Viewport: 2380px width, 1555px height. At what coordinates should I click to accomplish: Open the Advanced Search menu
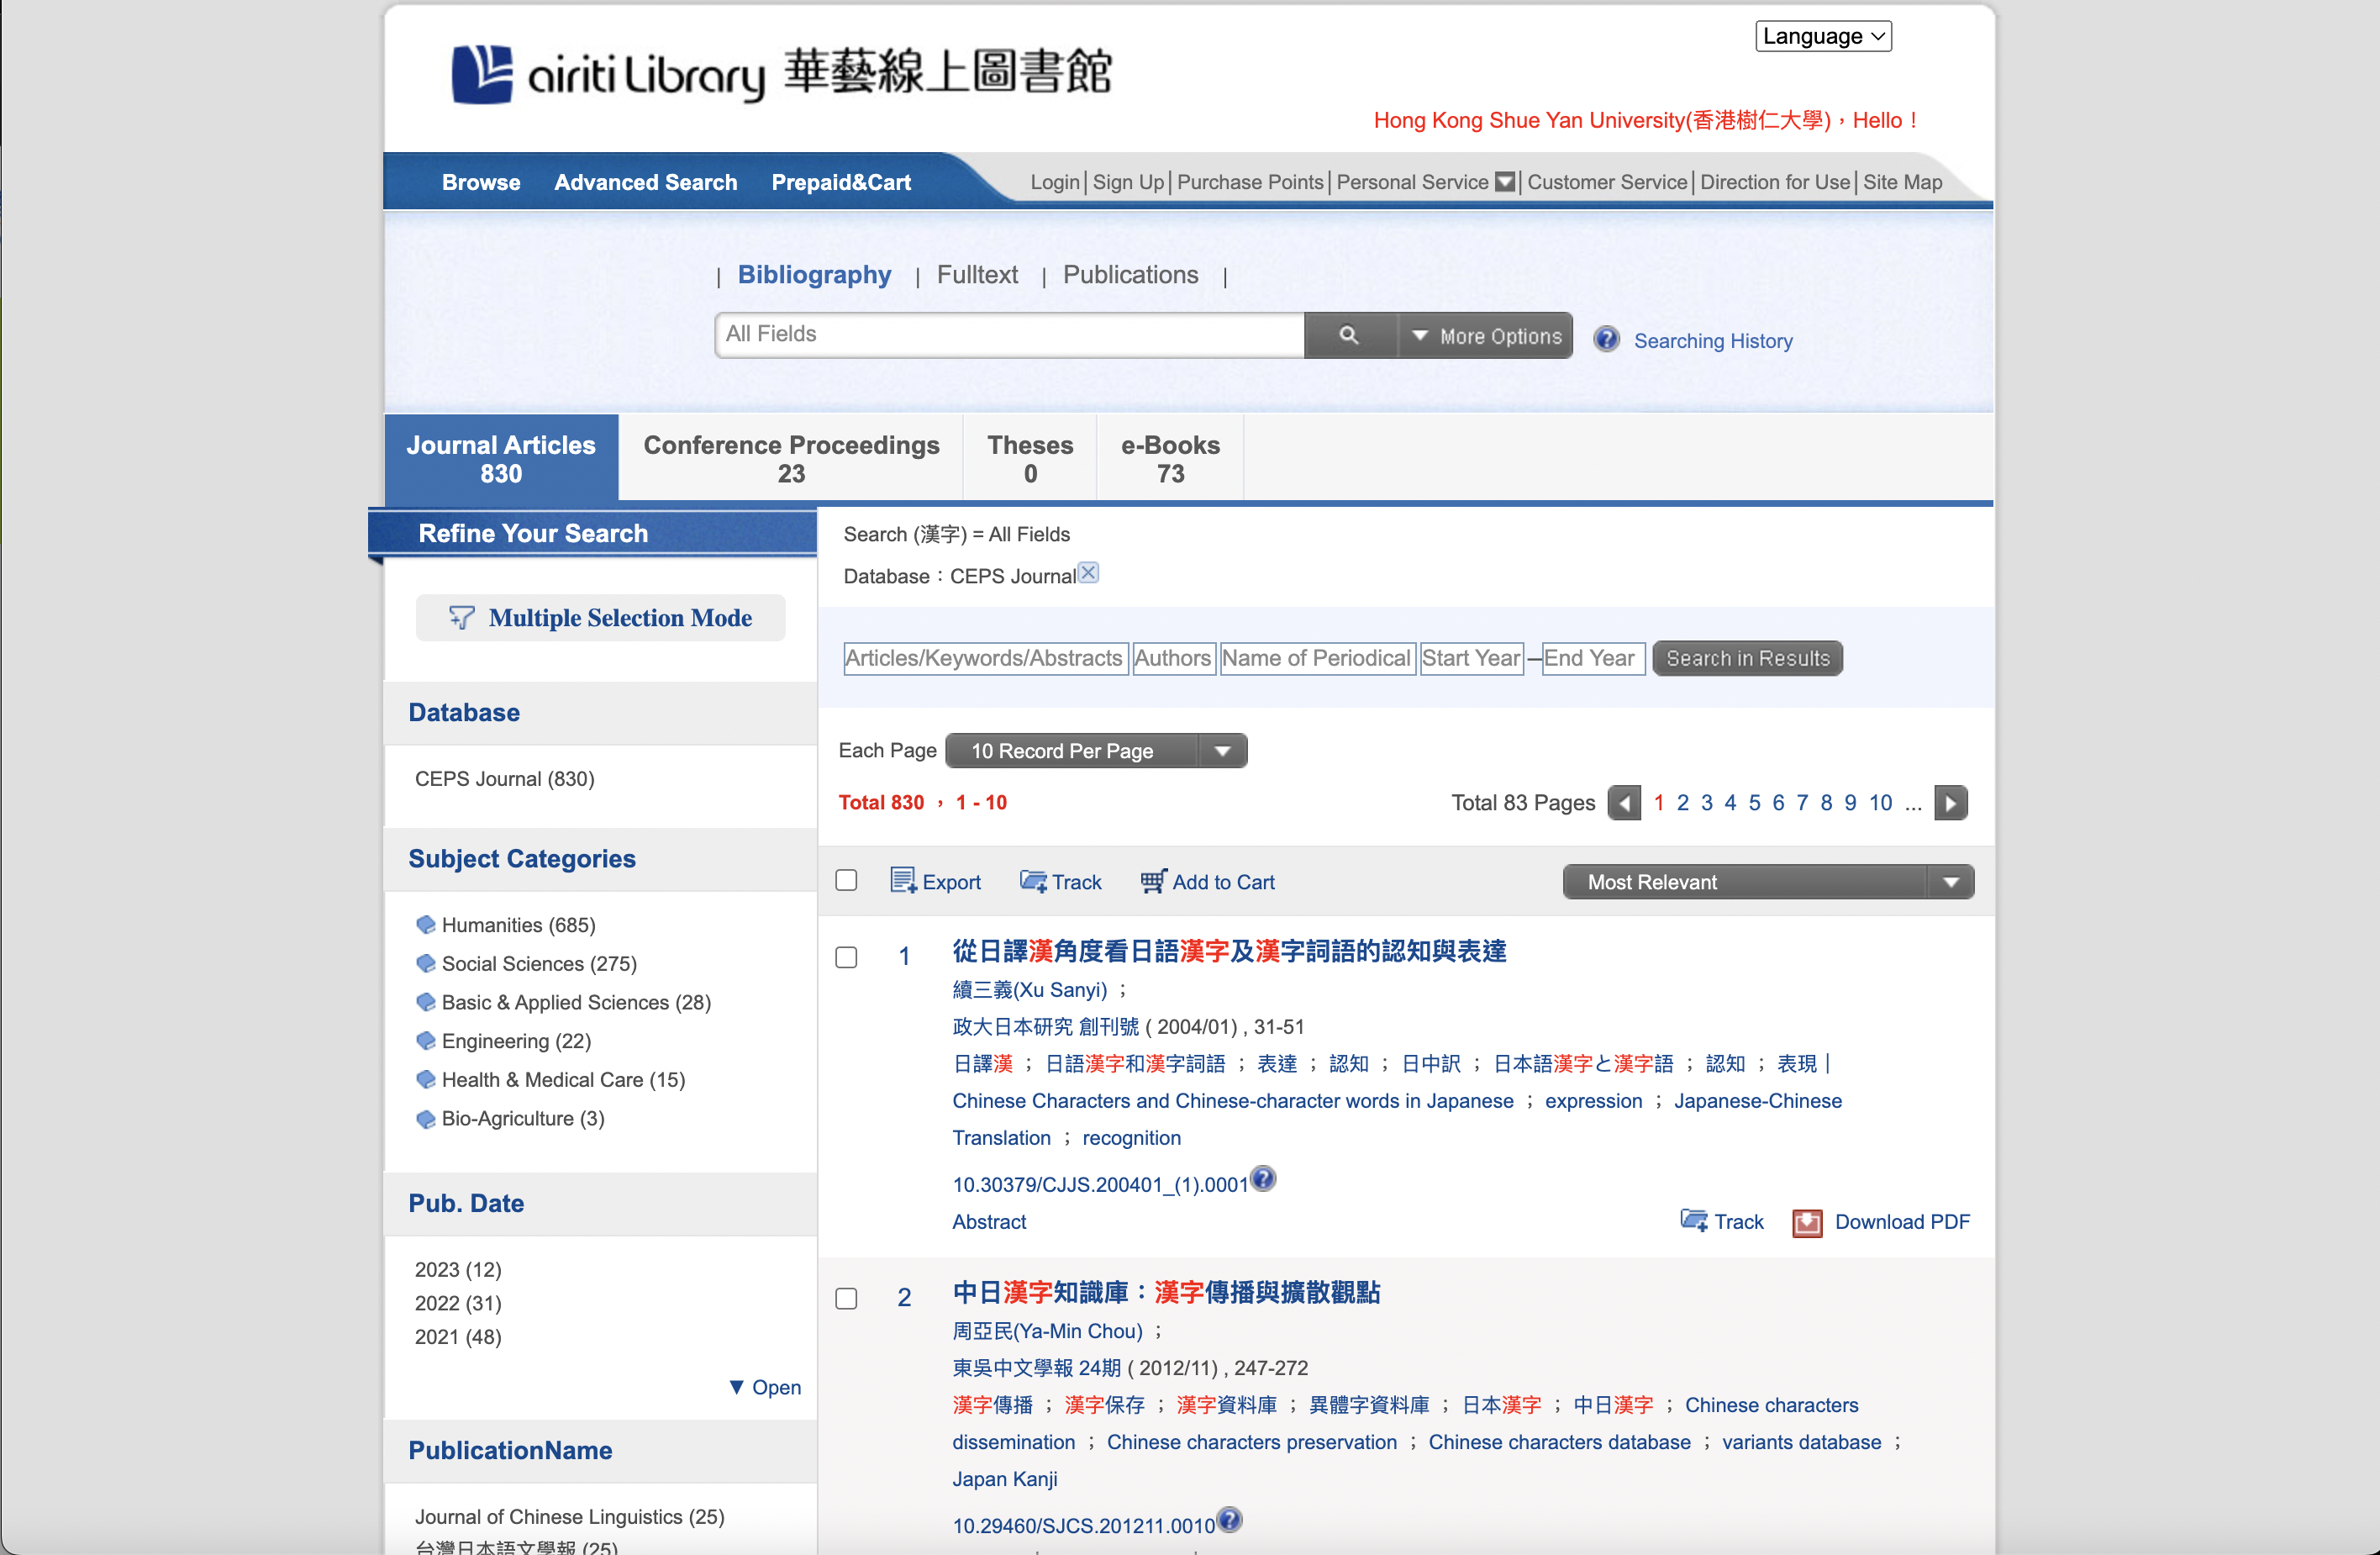pyautogui.click(x=645, y=182)
